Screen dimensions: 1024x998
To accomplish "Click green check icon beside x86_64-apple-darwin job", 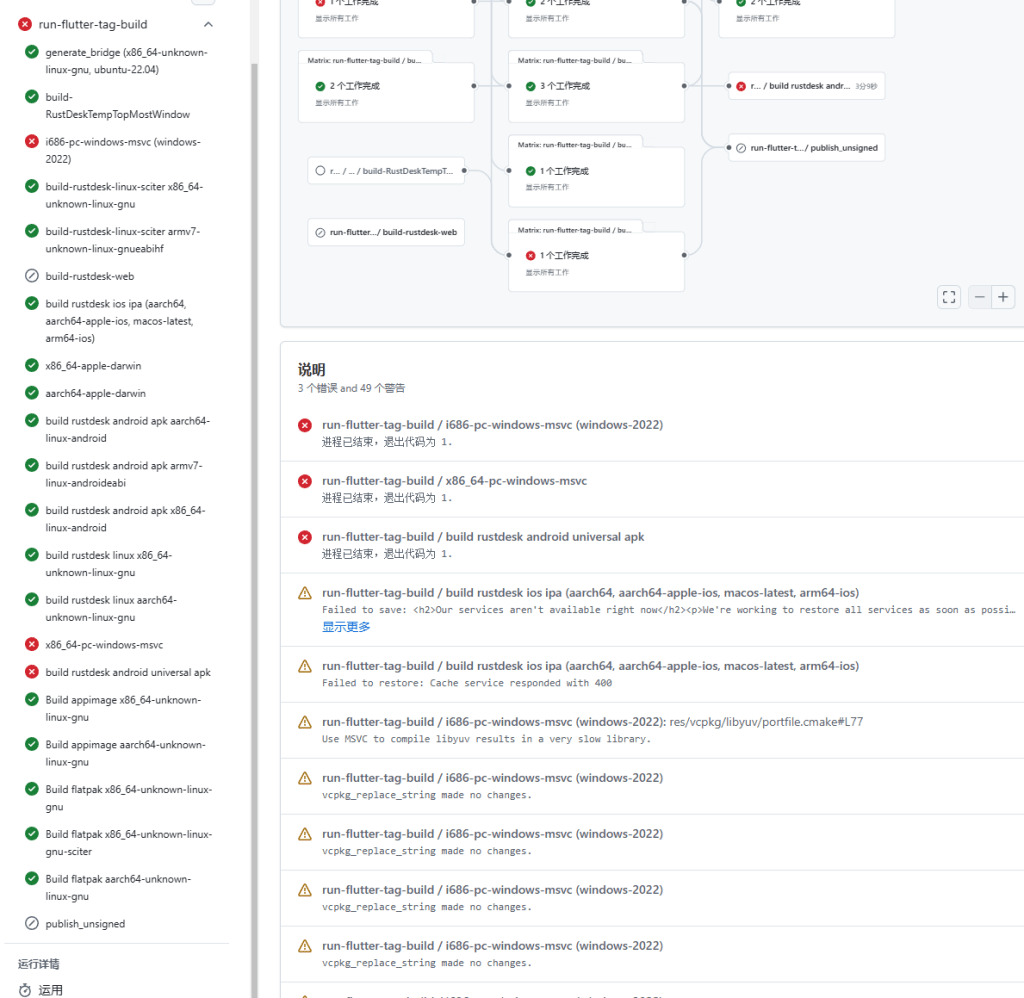I will 32,366.
